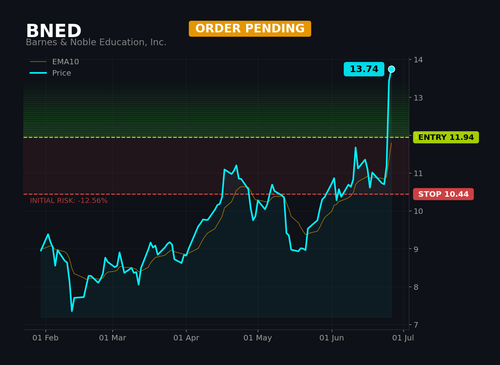Click the BNED ticker title
The width and height of the screenshot is (500, 365).
54,31
